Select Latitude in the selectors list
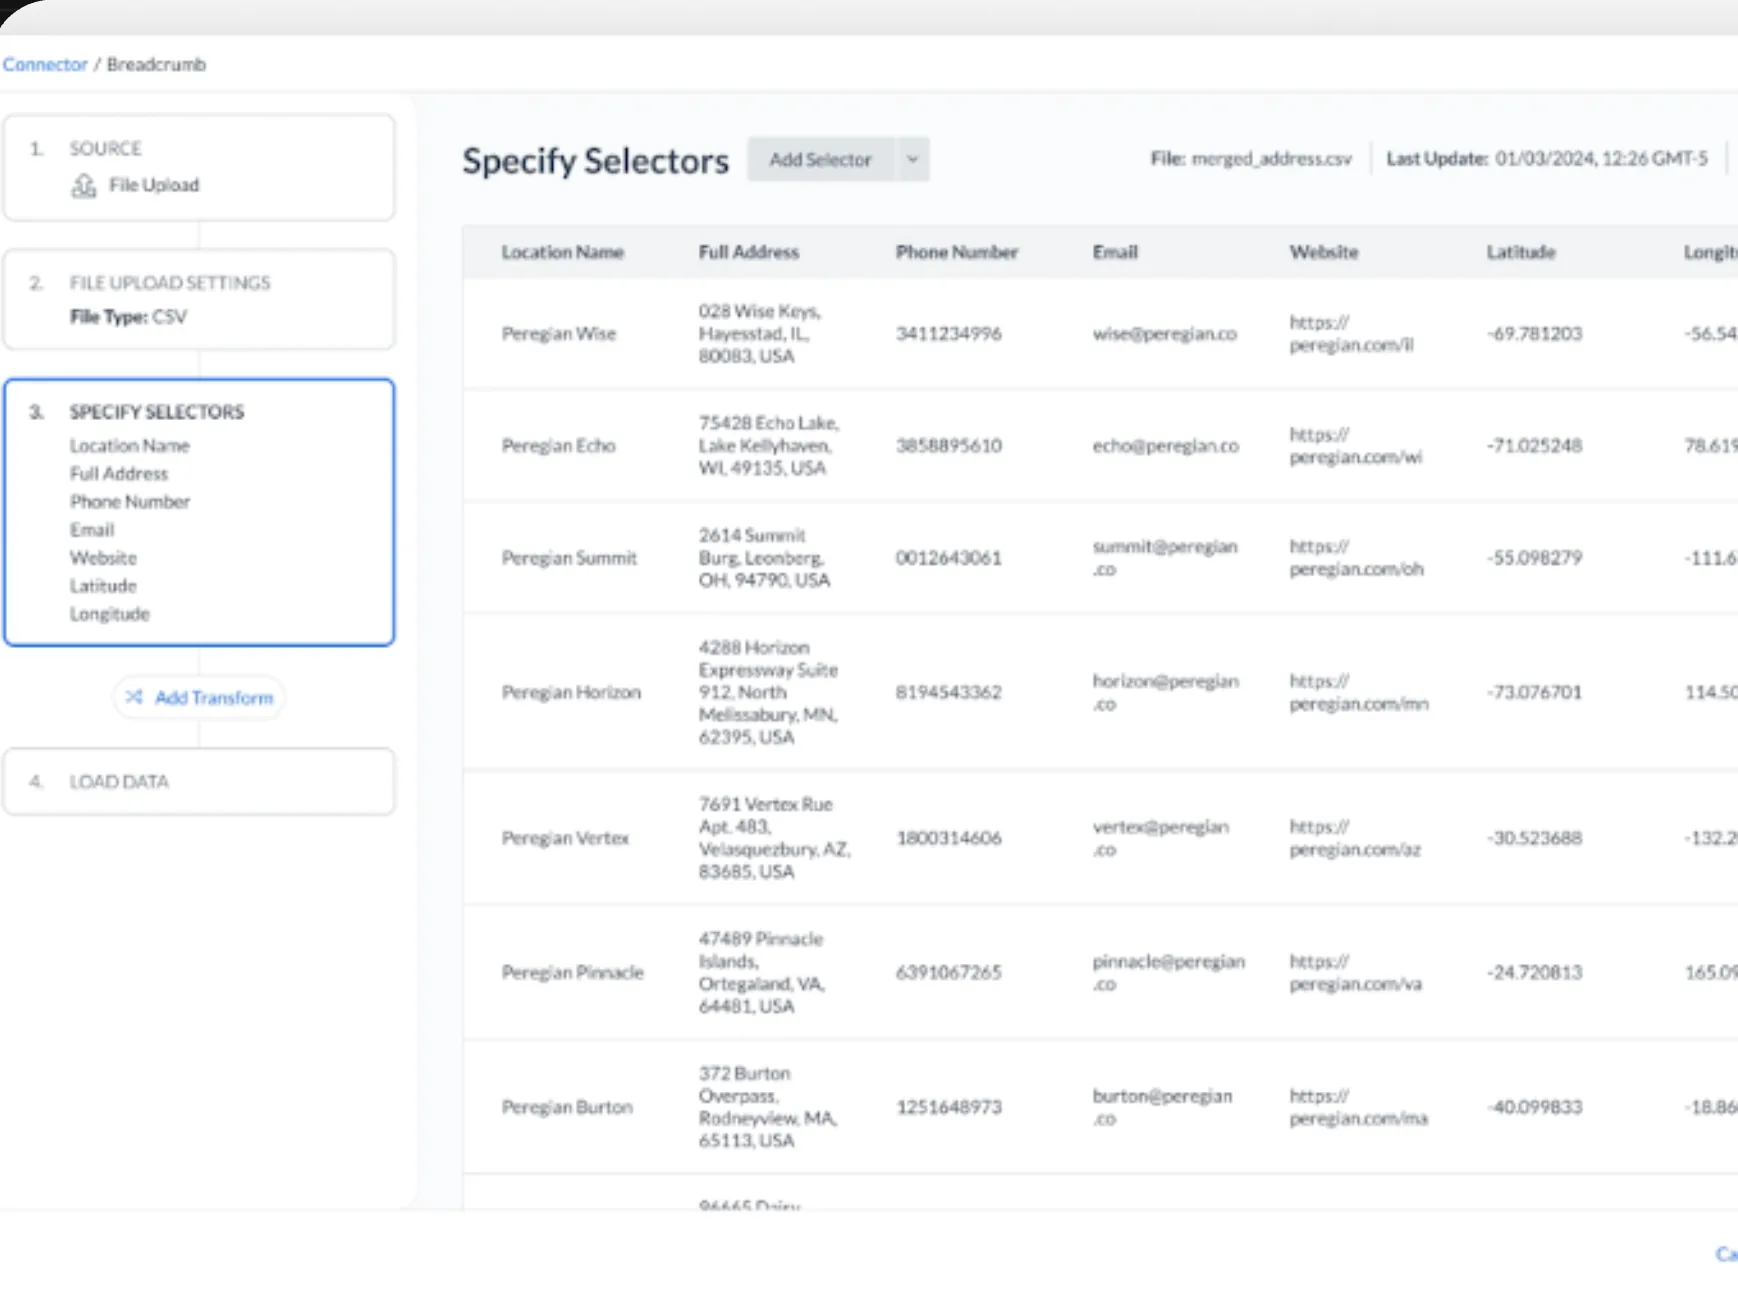 click(102, 586)
